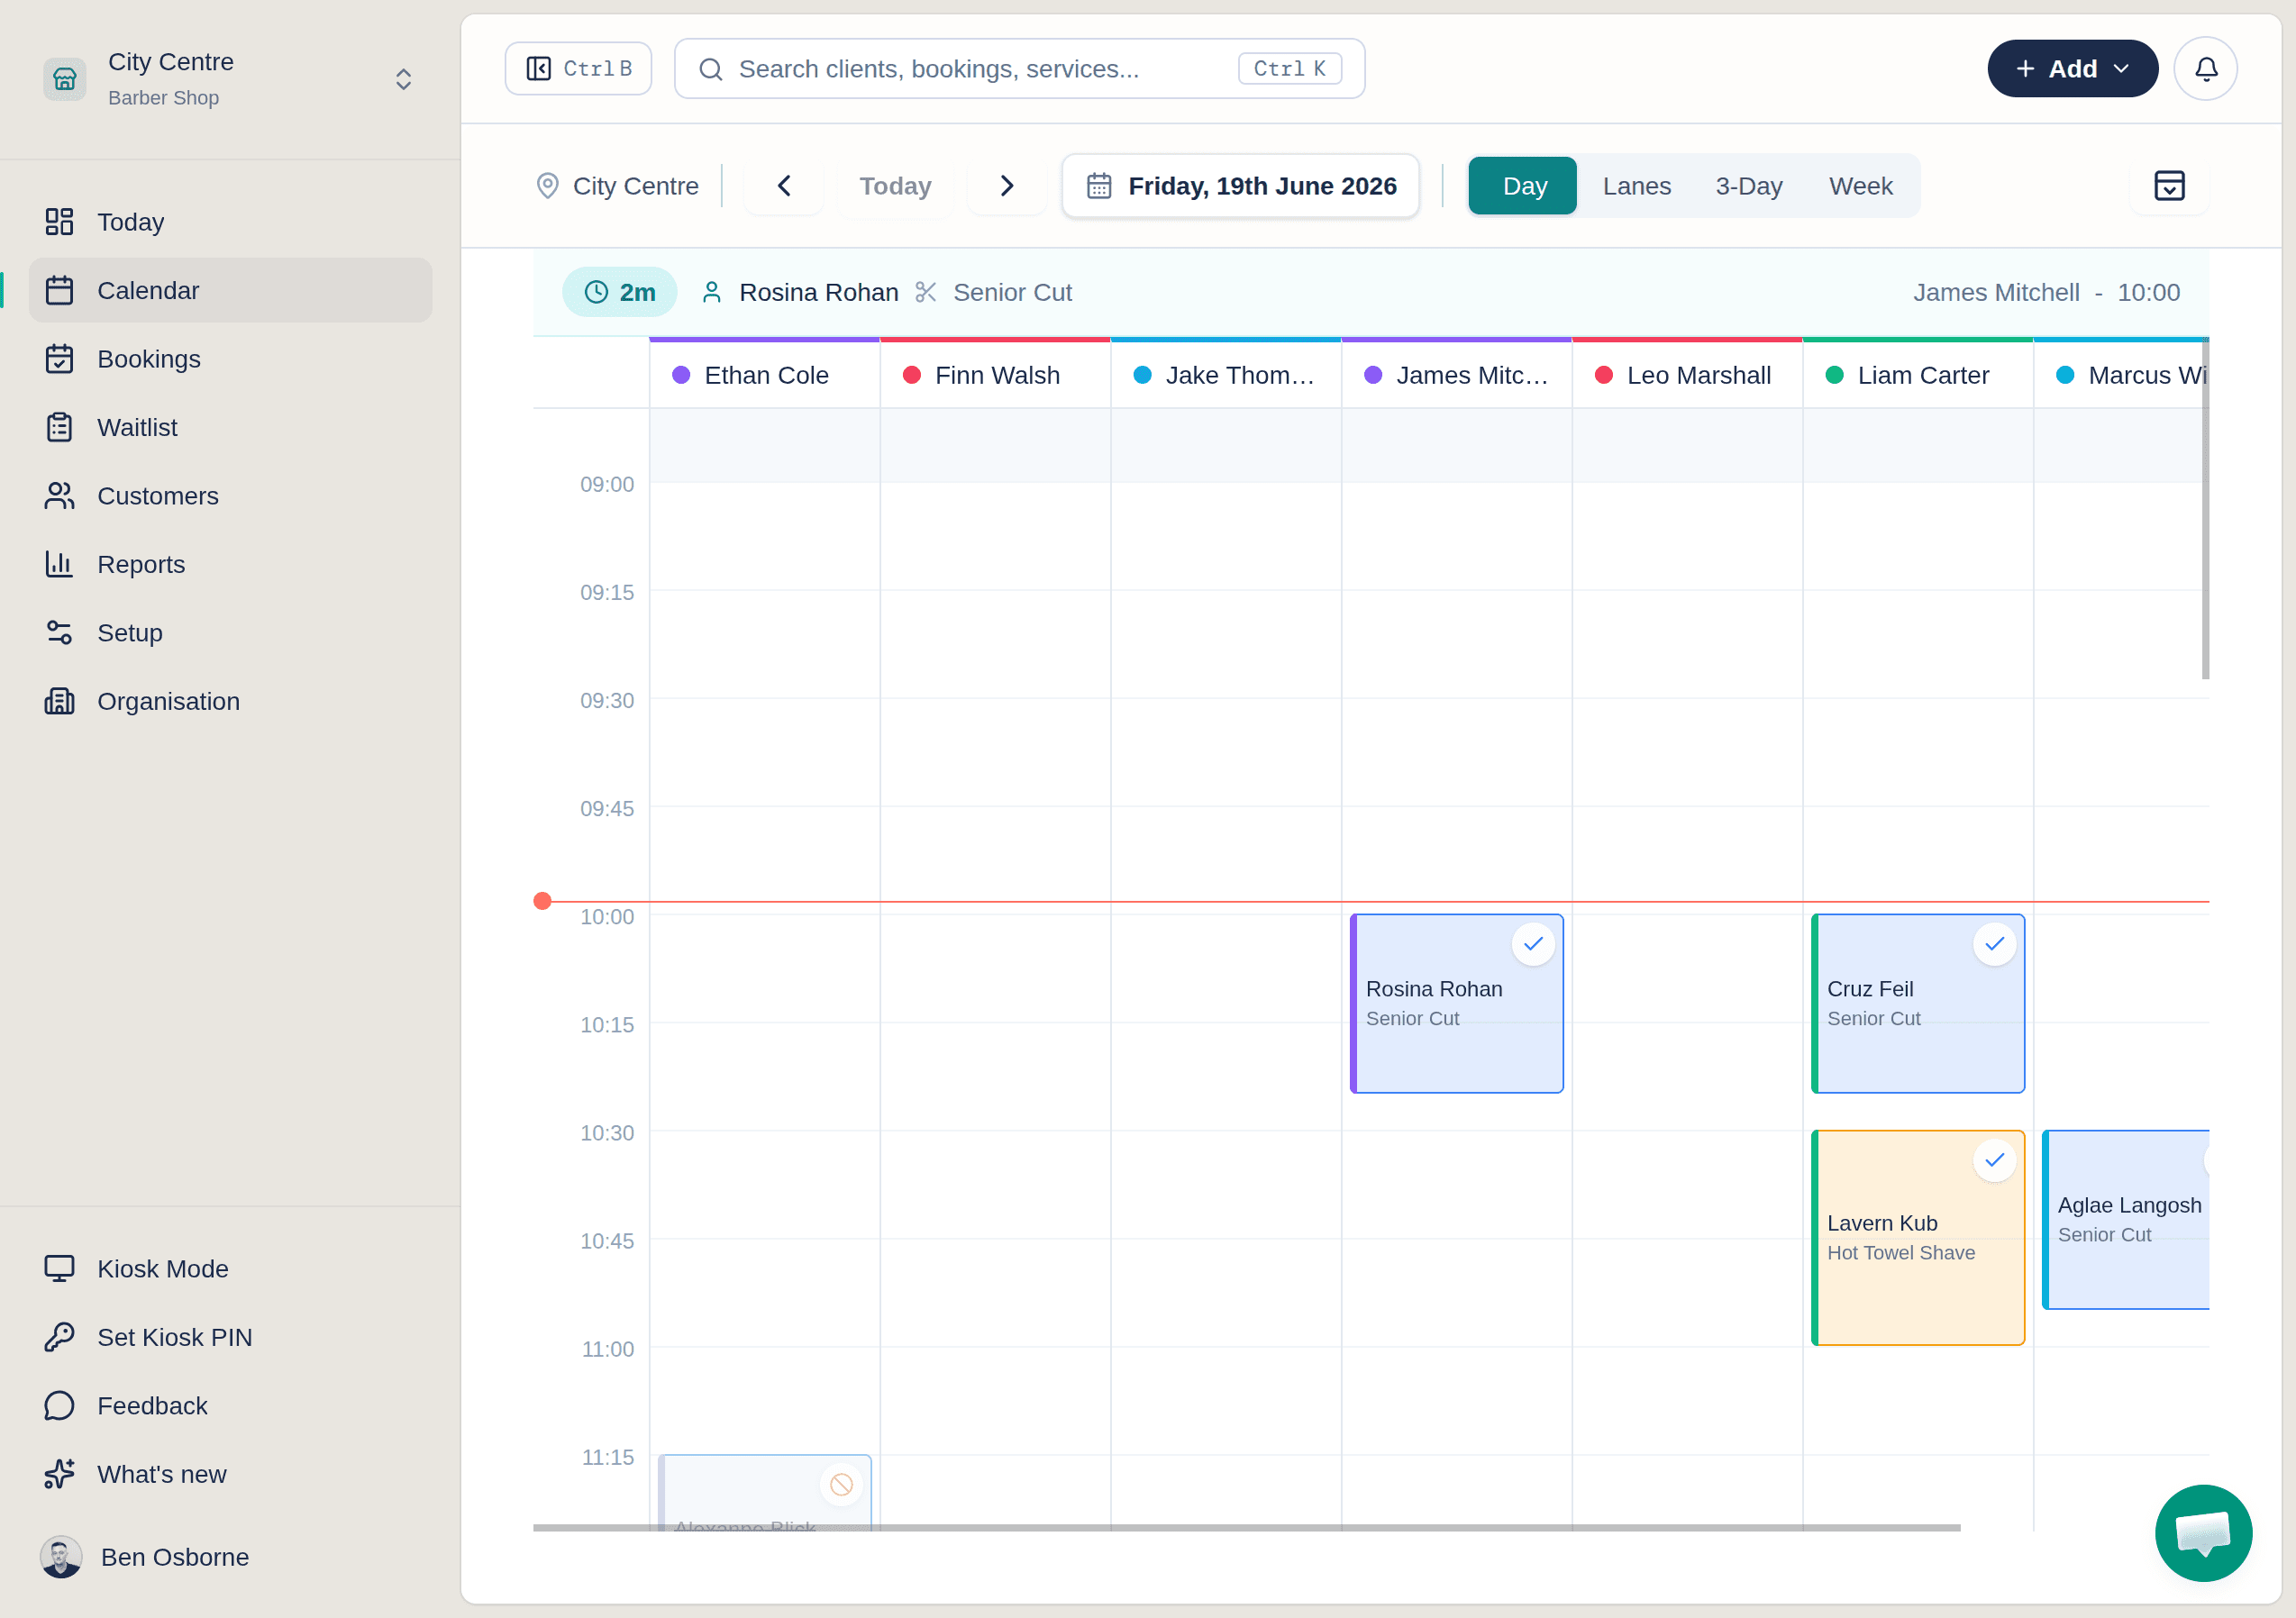The width and height of the screenshot is (2296, 1618).
Task: Open Cruz Feil Senior Cut appointment
Action: (x=1918, y=1003)
